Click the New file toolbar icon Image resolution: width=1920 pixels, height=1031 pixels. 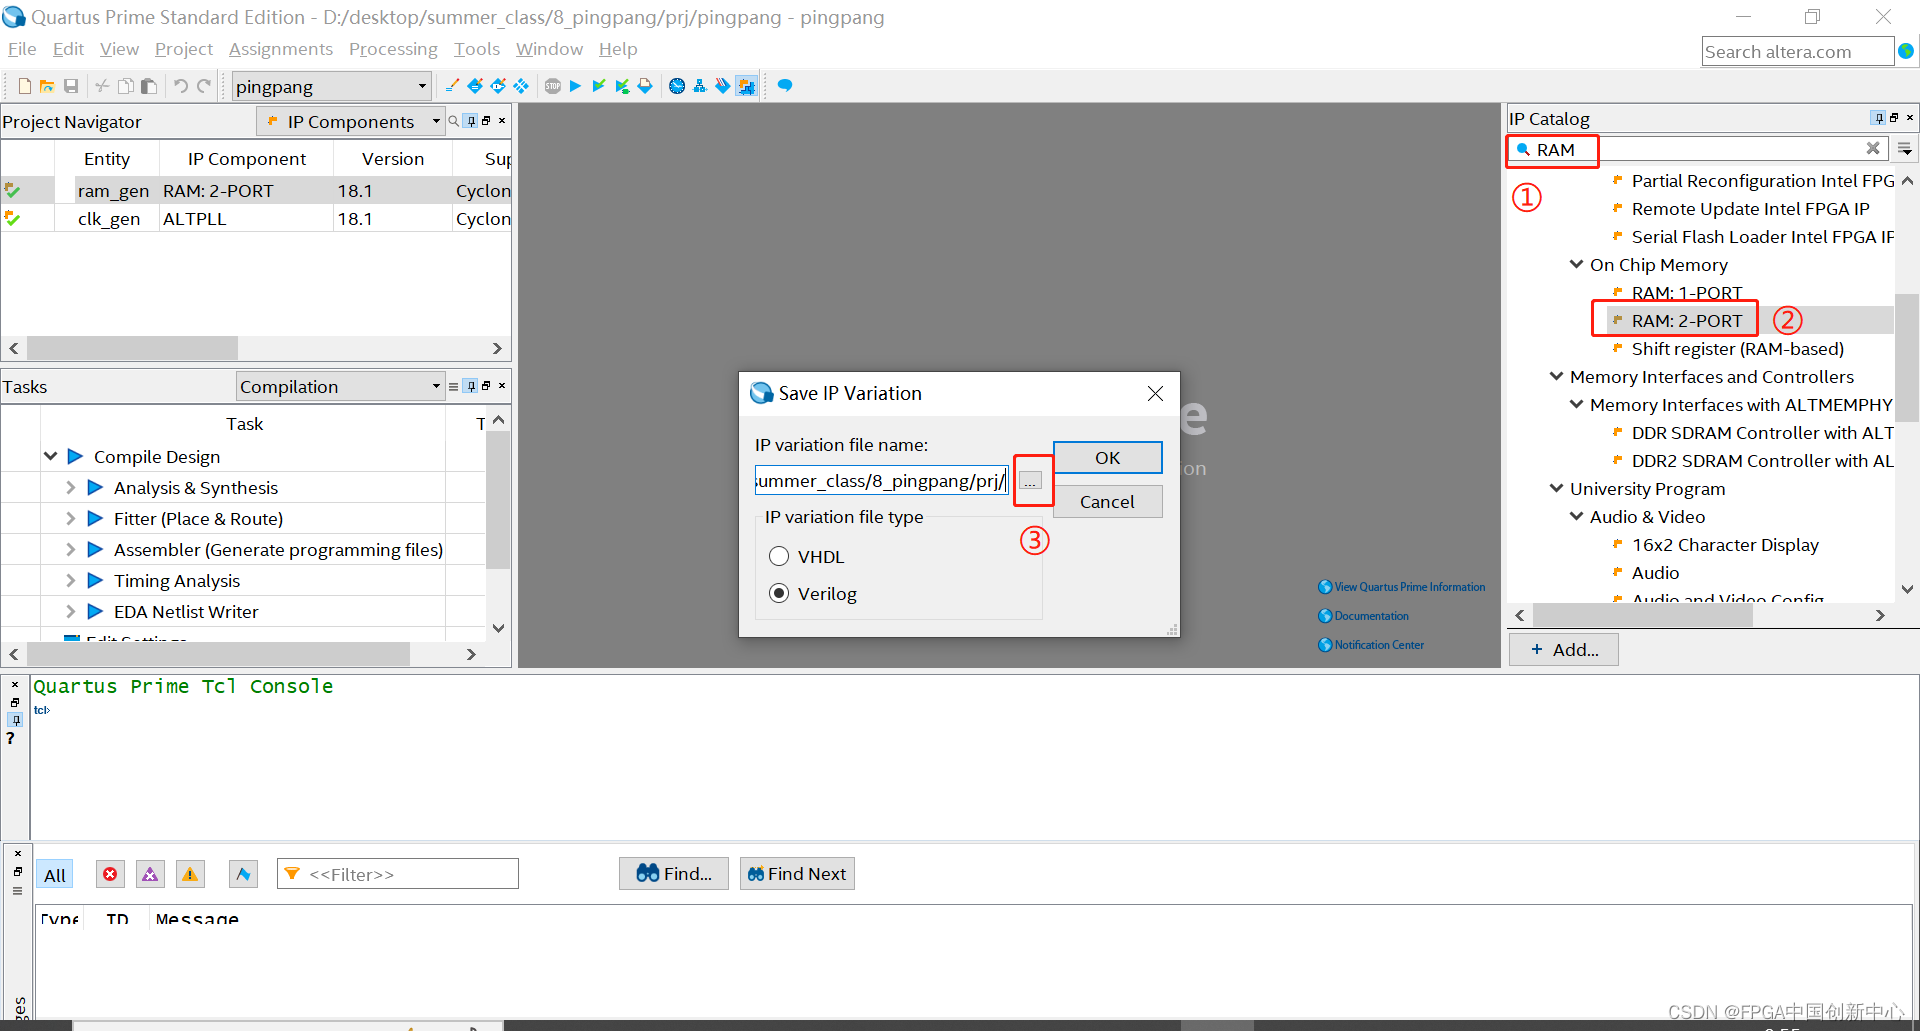tap(25, 86)
